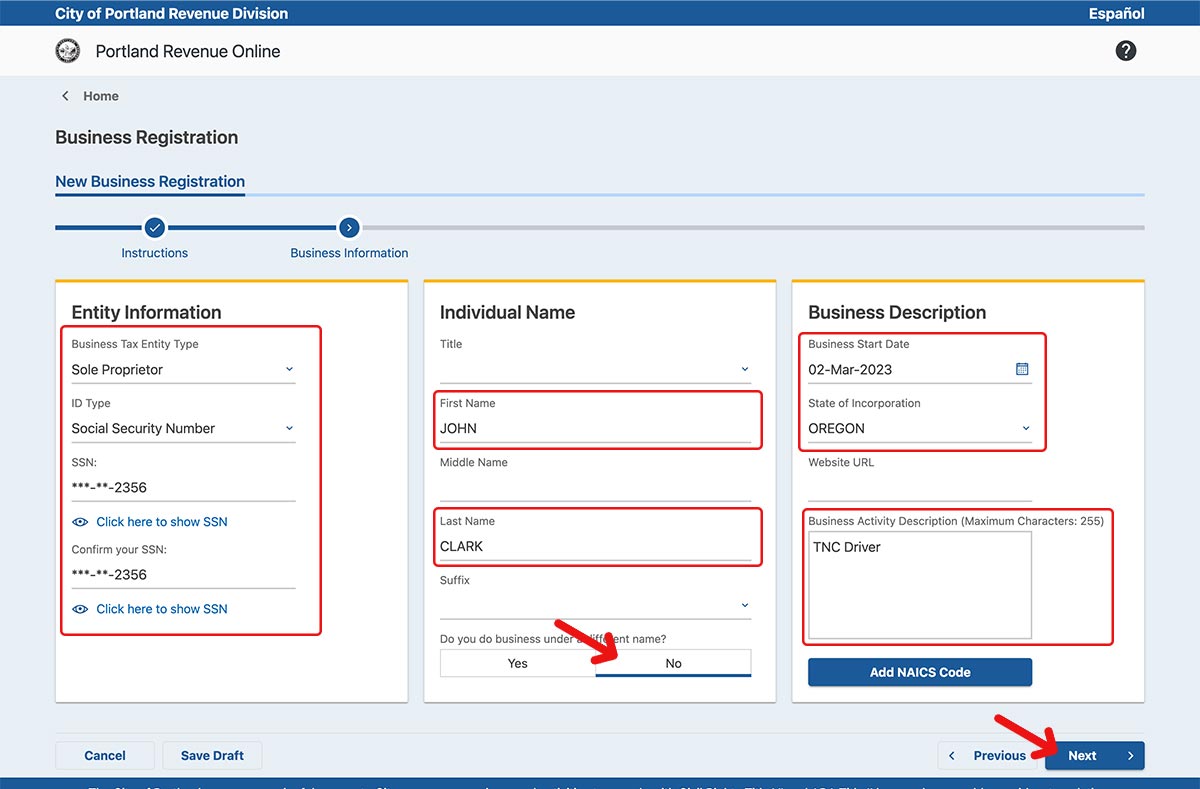Image resolution: width=1200 pixels, height=789 pixels.
Task: Click the back arrow beside Home
Action: [x=66, y=96]
